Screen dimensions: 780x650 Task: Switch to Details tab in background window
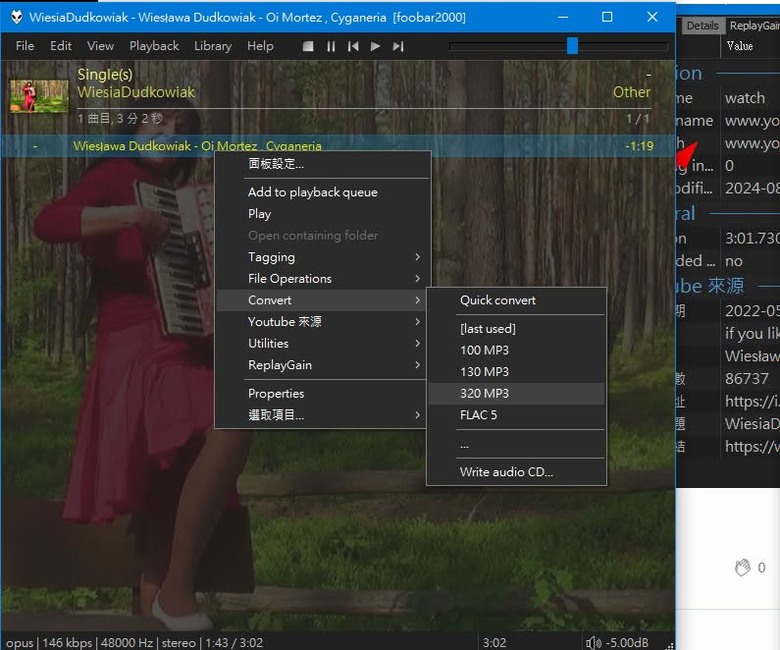(x=702, y=25)
